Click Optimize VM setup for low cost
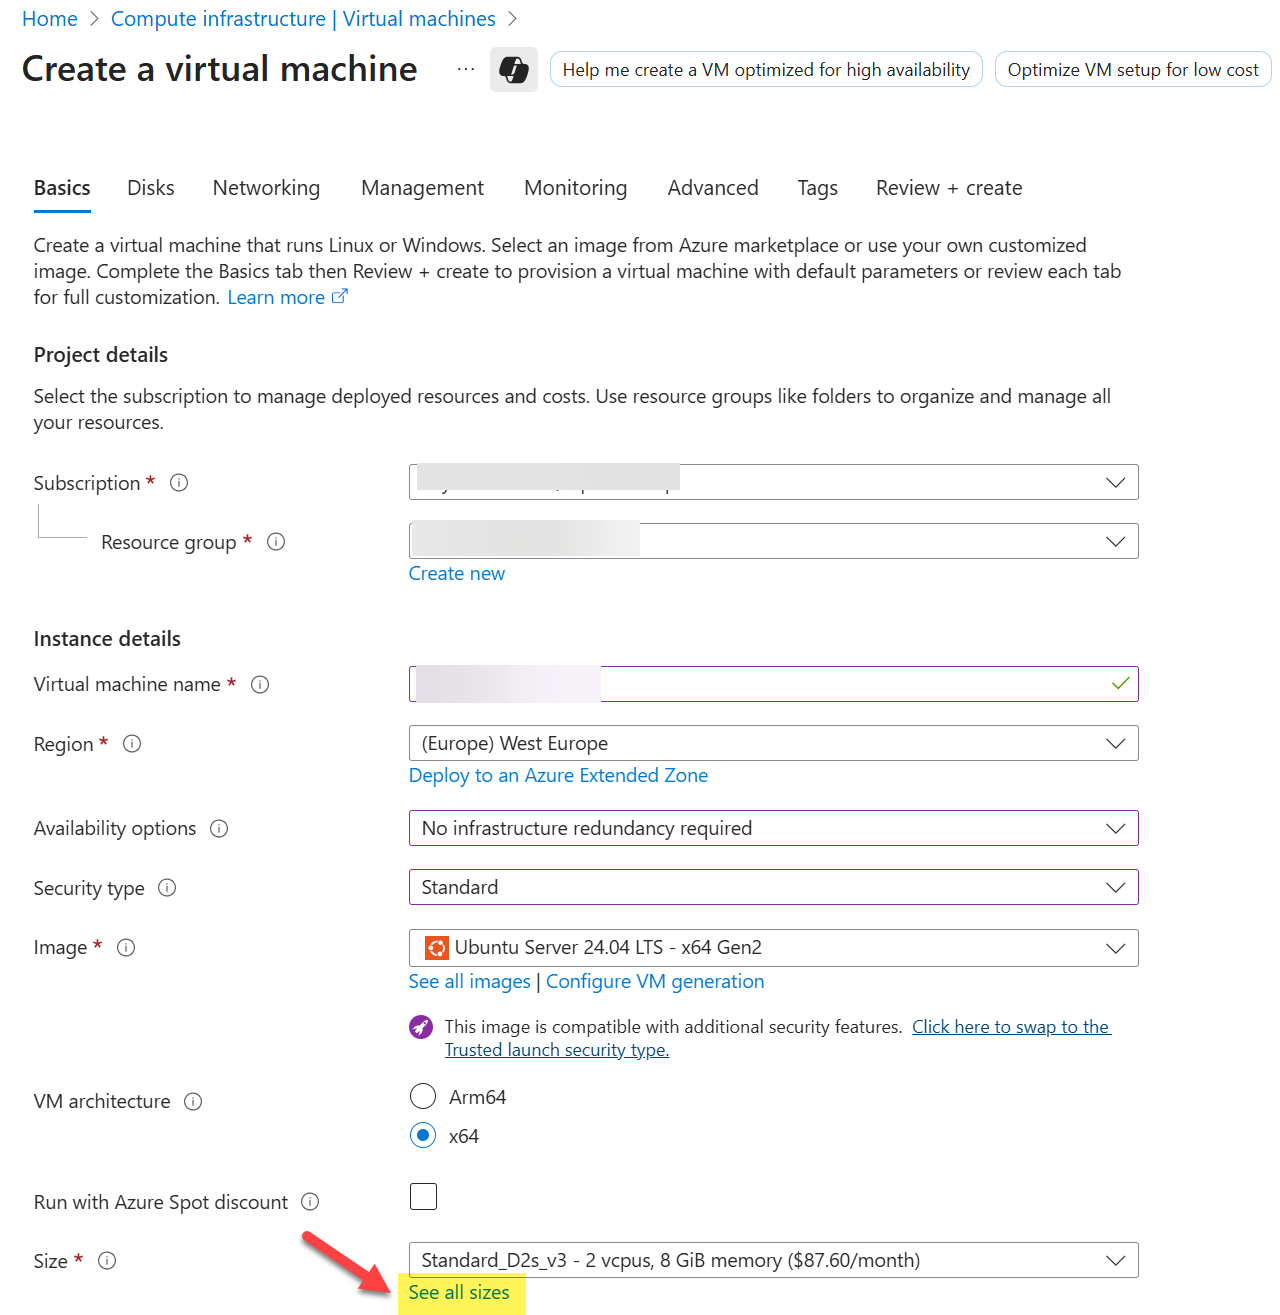The image size is (1280, 1315). coord(1133,70)
